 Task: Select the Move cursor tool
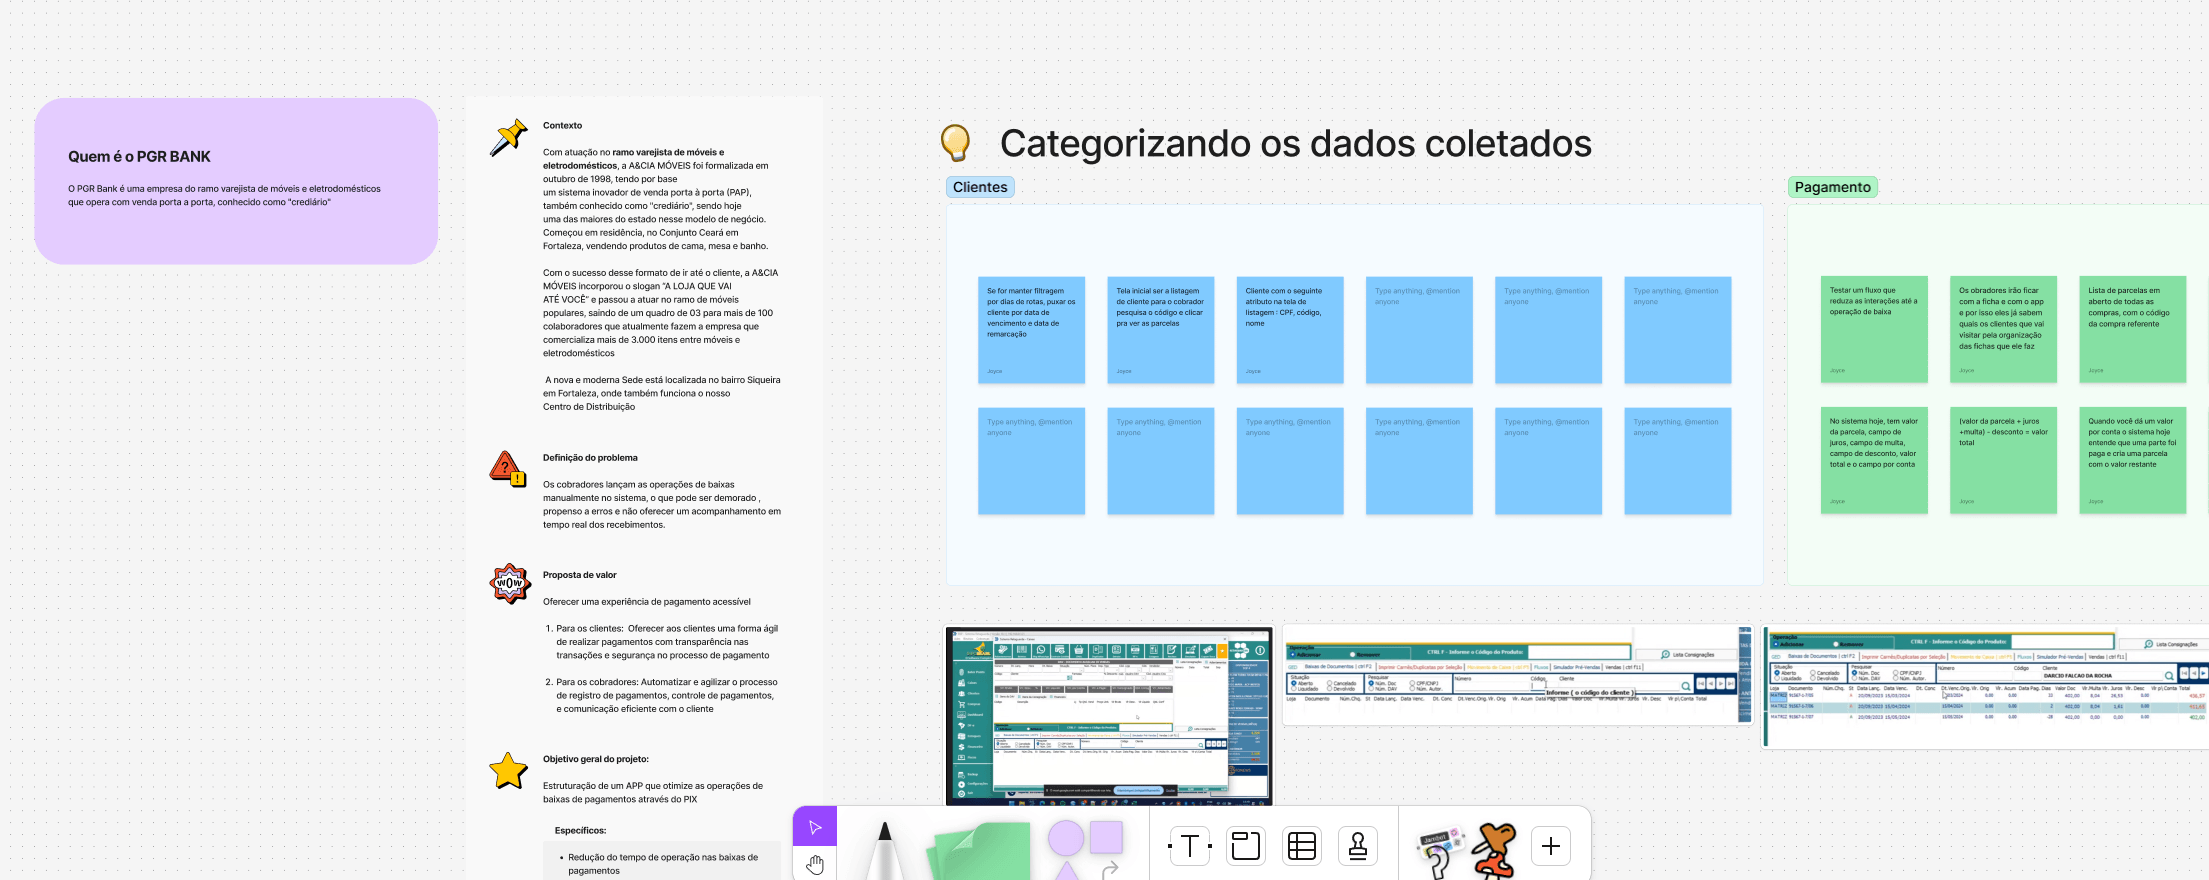point(815,827)
